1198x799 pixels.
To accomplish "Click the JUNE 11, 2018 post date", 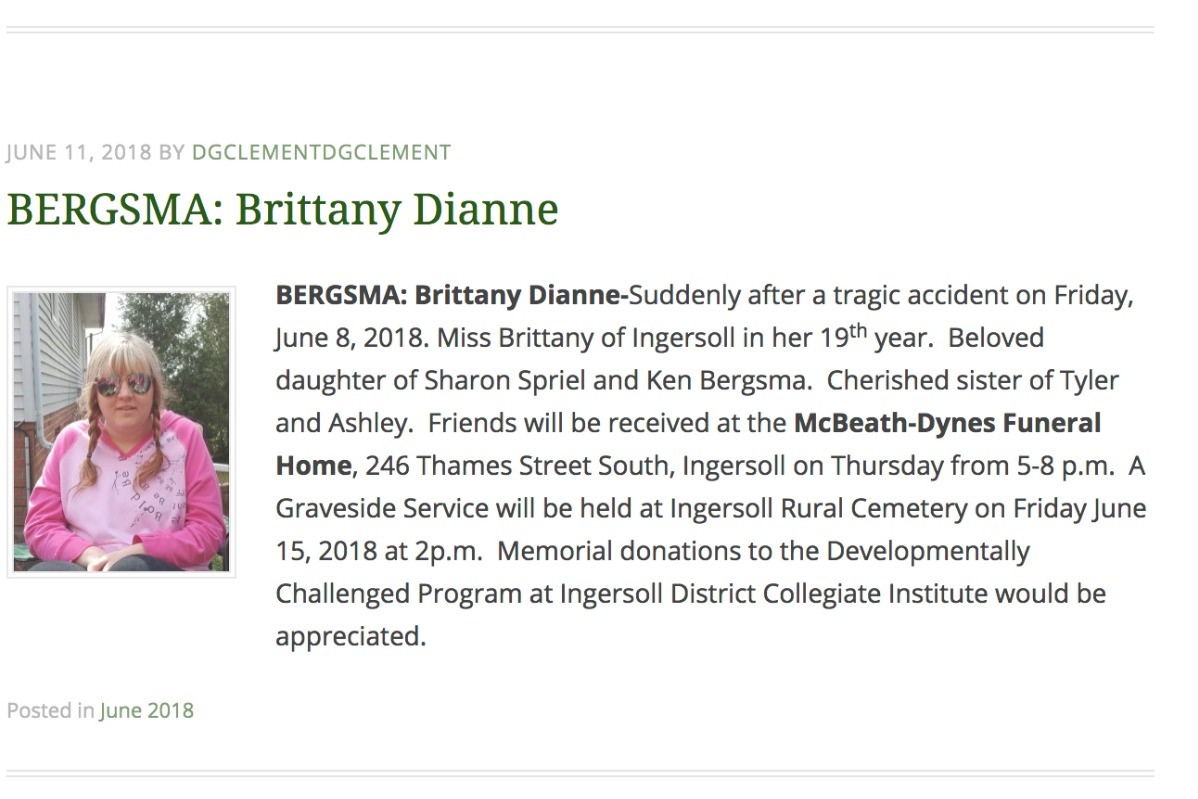I will click(79, 152).
